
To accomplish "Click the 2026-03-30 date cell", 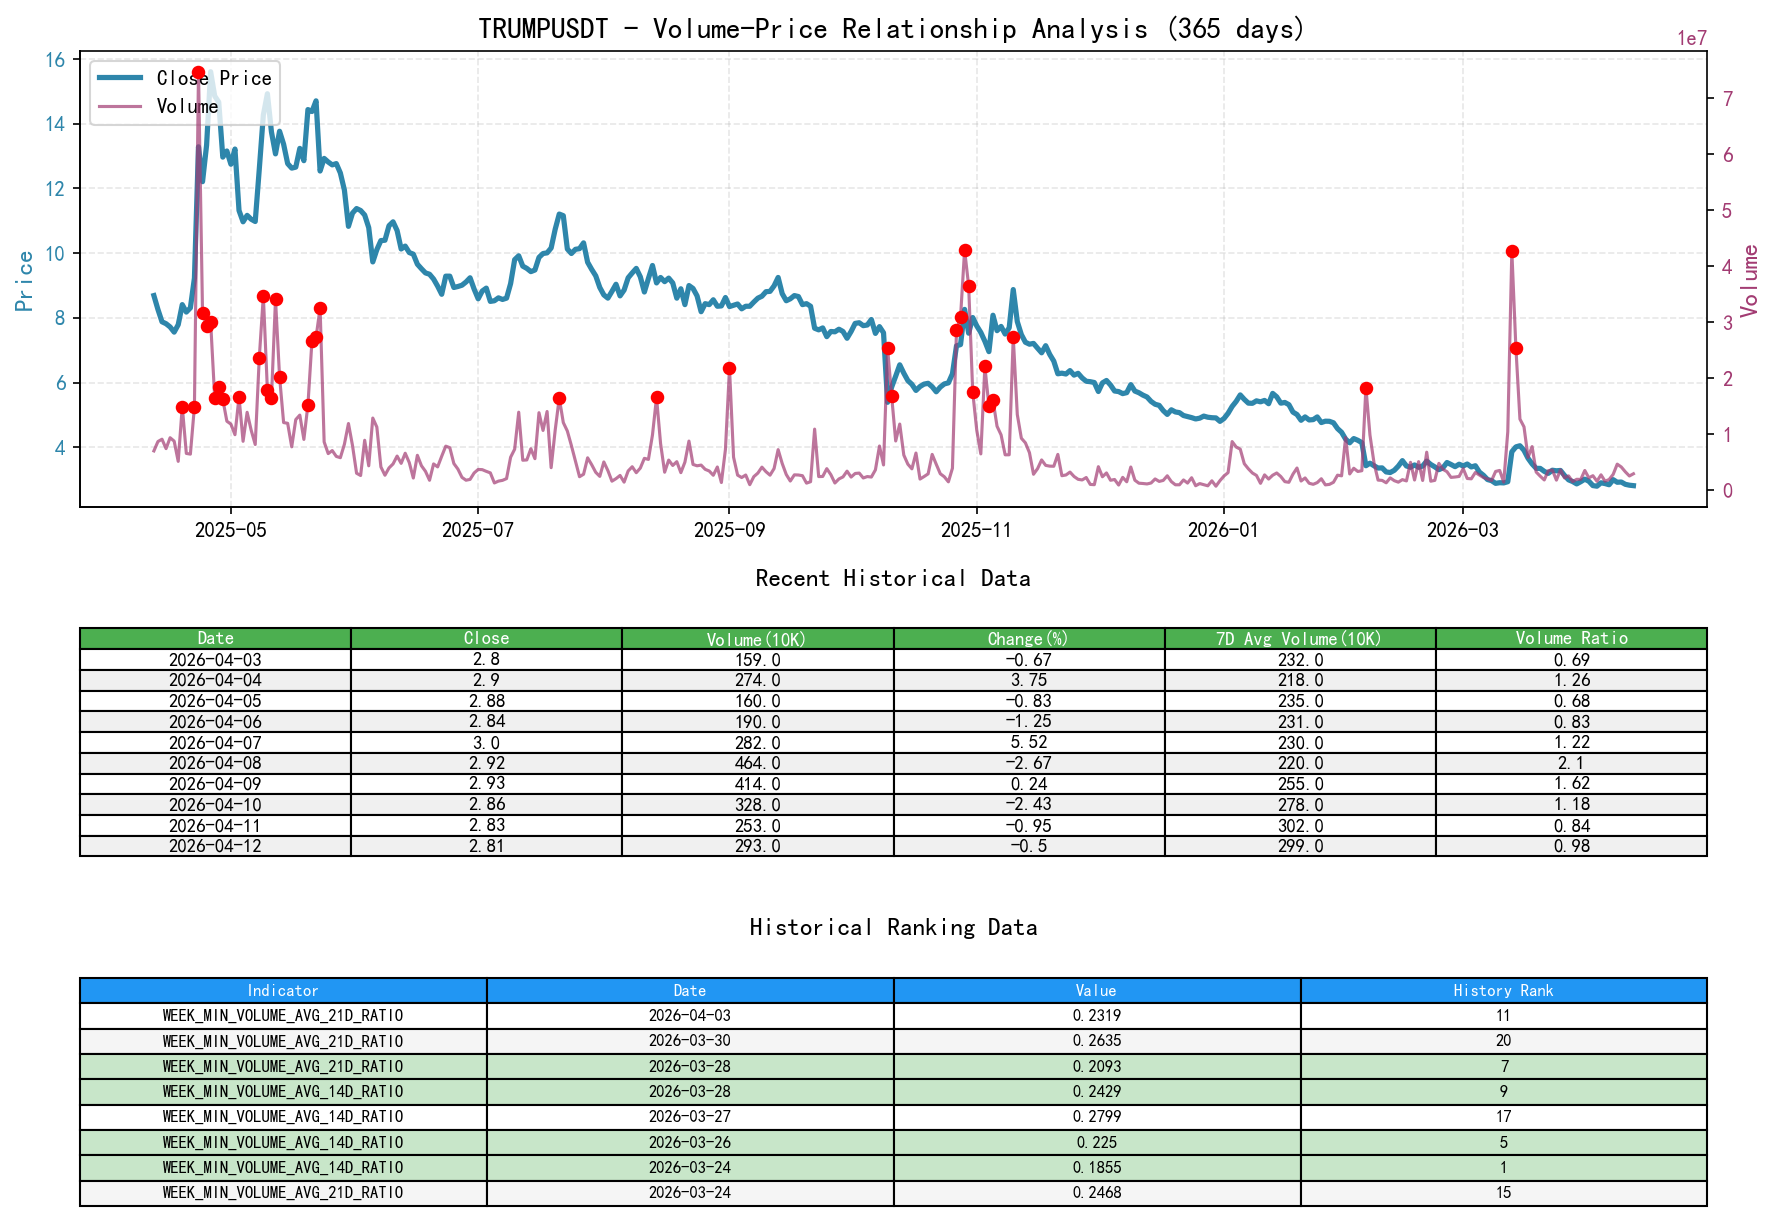I will click(690, 1041).
